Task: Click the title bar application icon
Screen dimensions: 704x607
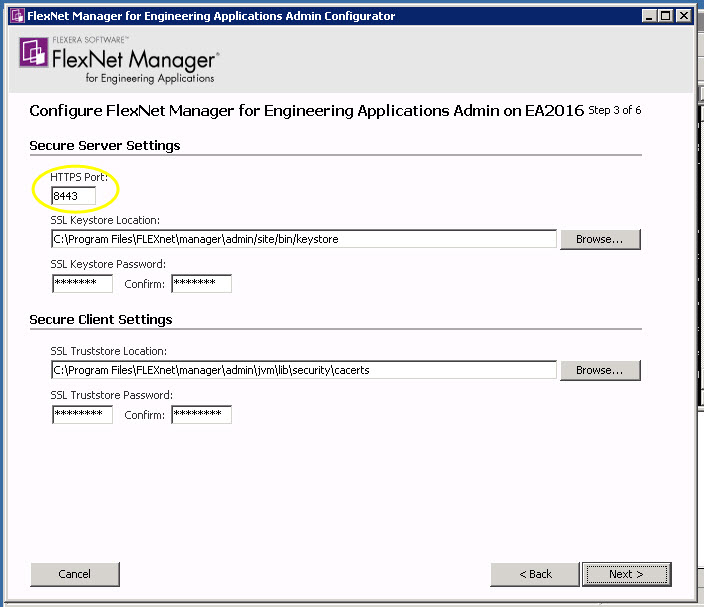Action: tap(18, 16)
